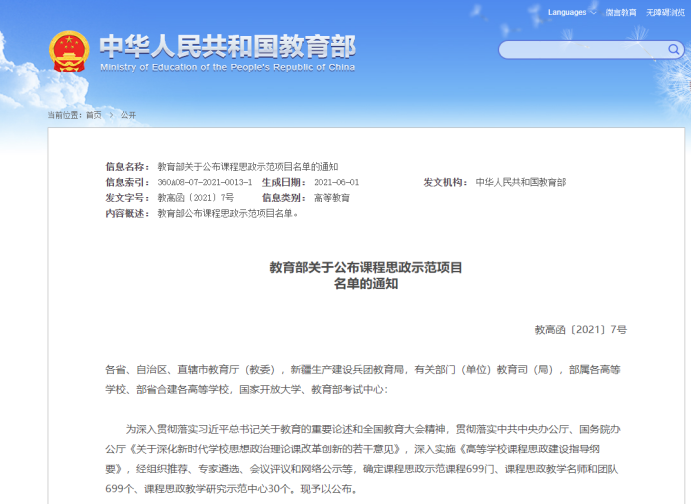Open the Languages dropdown

click(x=566, y=12)
